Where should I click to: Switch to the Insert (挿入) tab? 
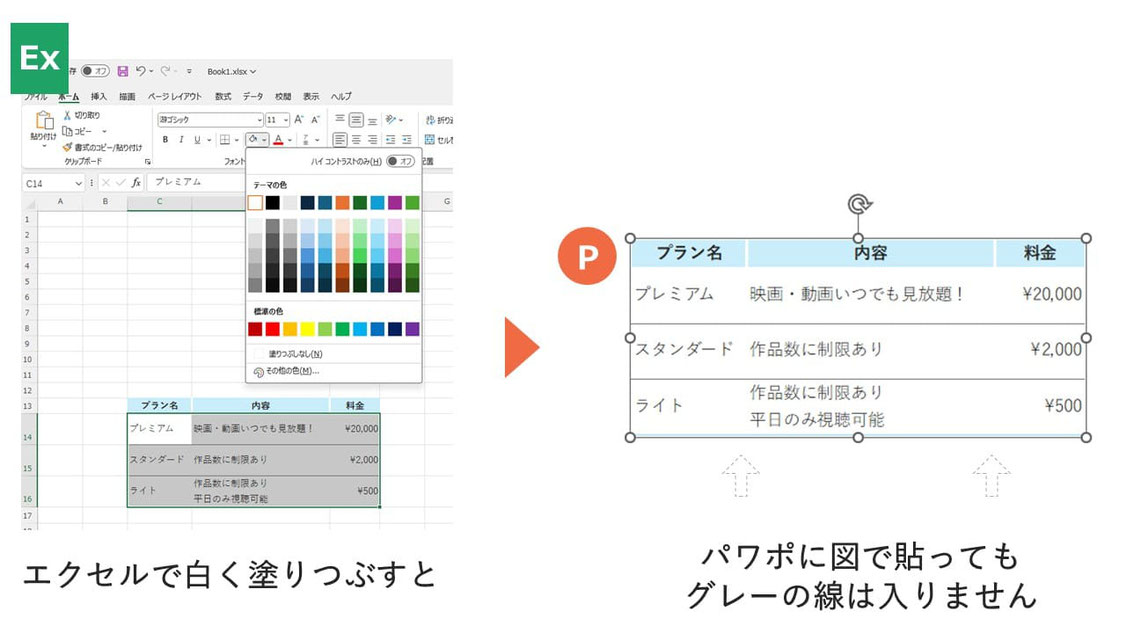coord(98,96)
